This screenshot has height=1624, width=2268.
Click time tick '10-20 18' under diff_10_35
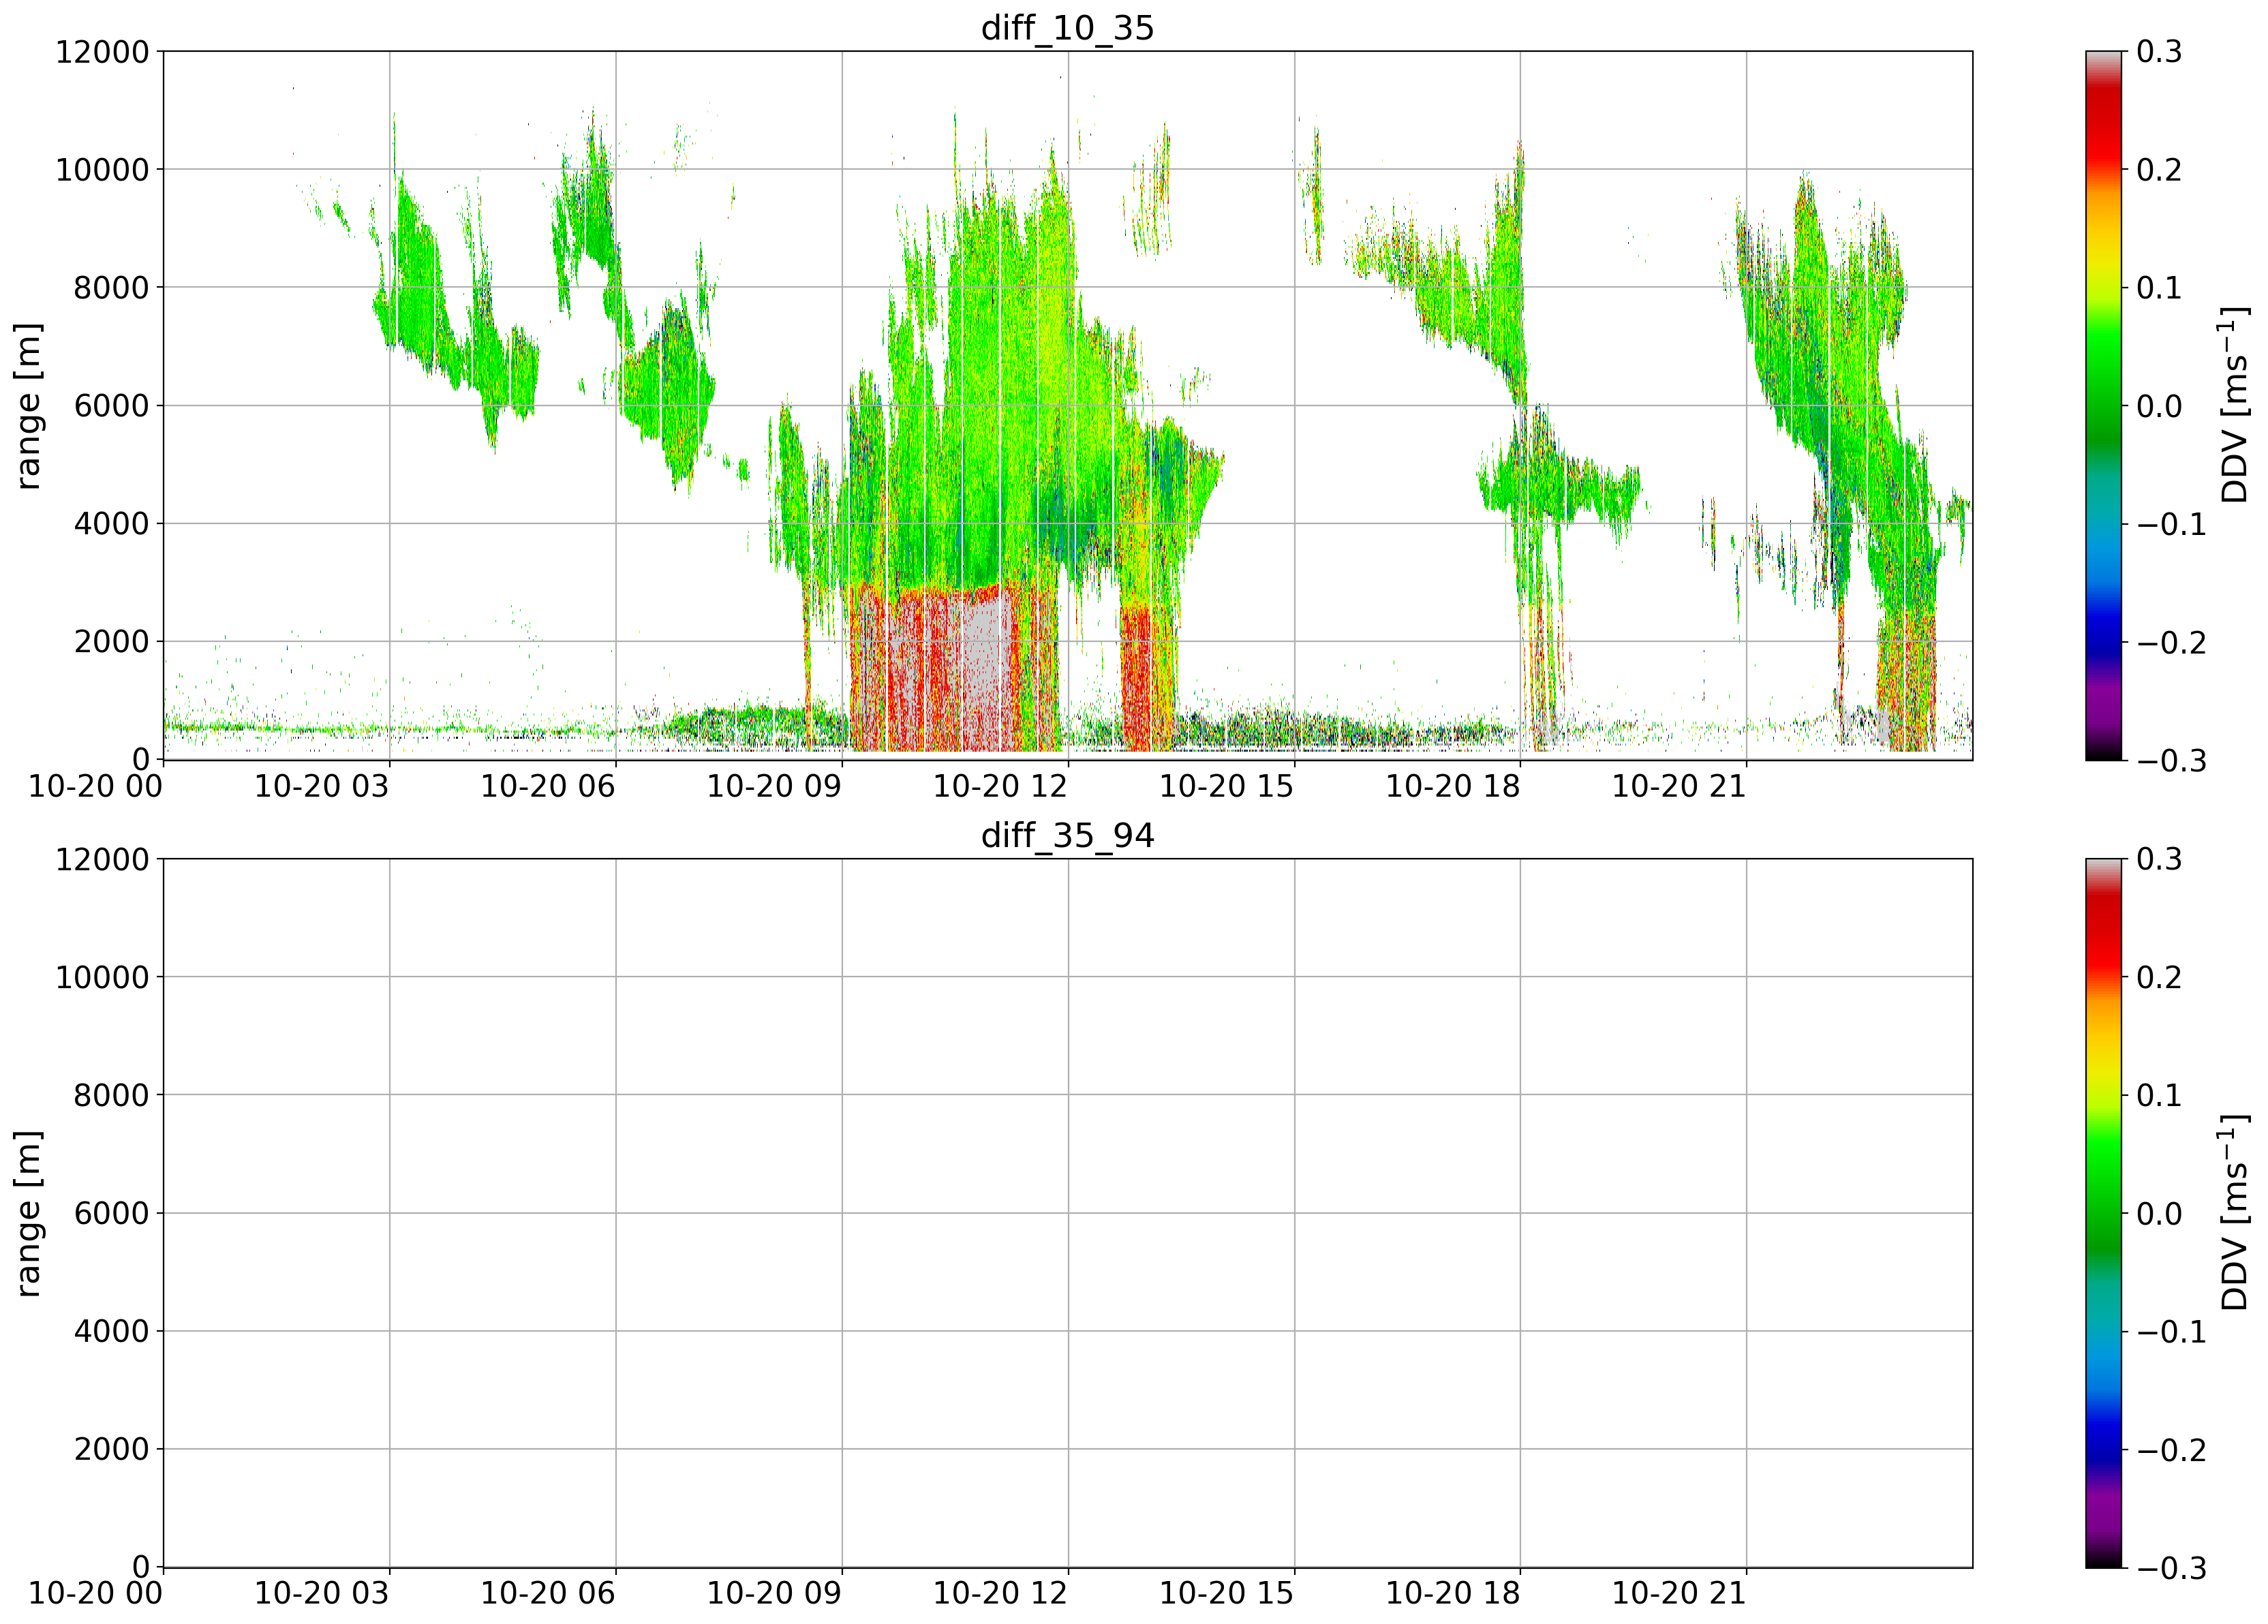pyautogui.click(x=1453, y=787)
